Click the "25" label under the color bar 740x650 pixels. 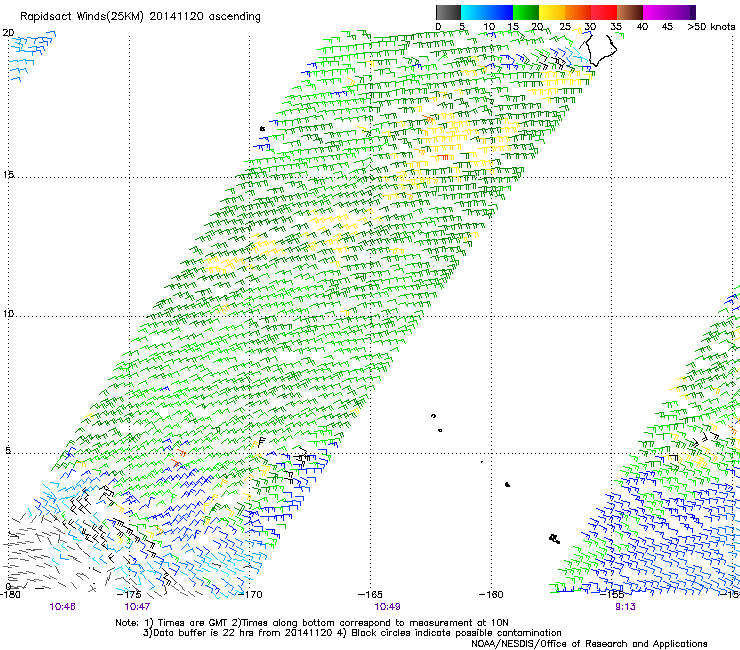(x=565, y=27)
